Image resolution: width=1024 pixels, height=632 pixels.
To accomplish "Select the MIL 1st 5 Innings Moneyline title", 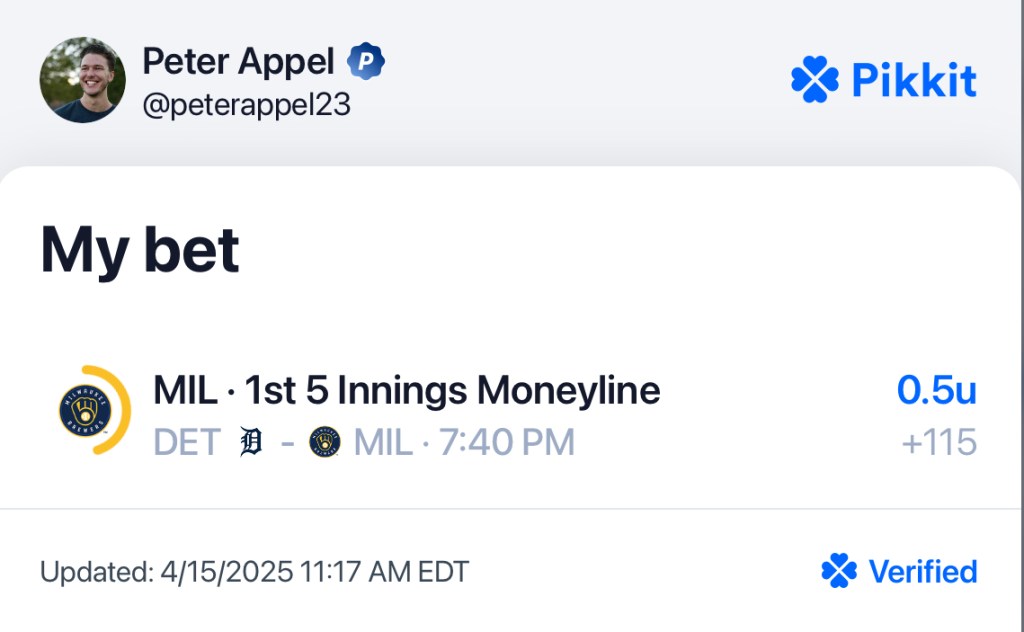I will point(407,390).
